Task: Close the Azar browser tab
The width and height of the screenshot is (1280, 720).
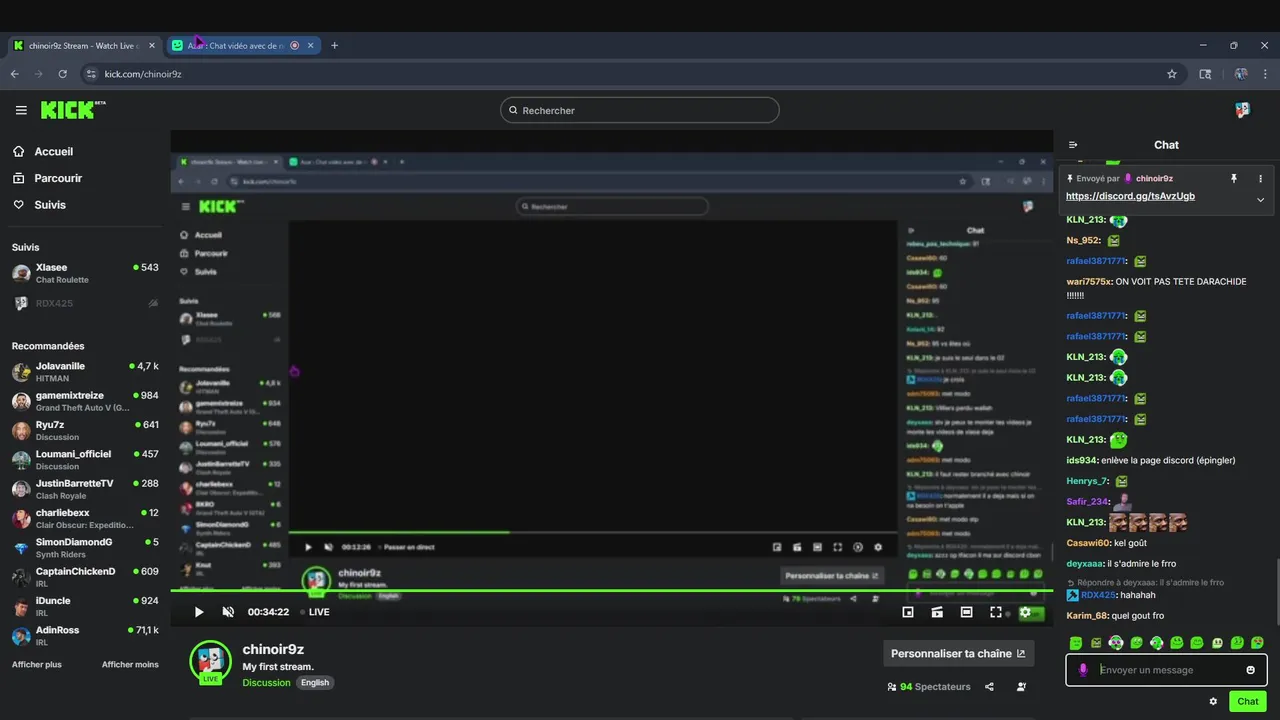Action: tap(310, 45)
